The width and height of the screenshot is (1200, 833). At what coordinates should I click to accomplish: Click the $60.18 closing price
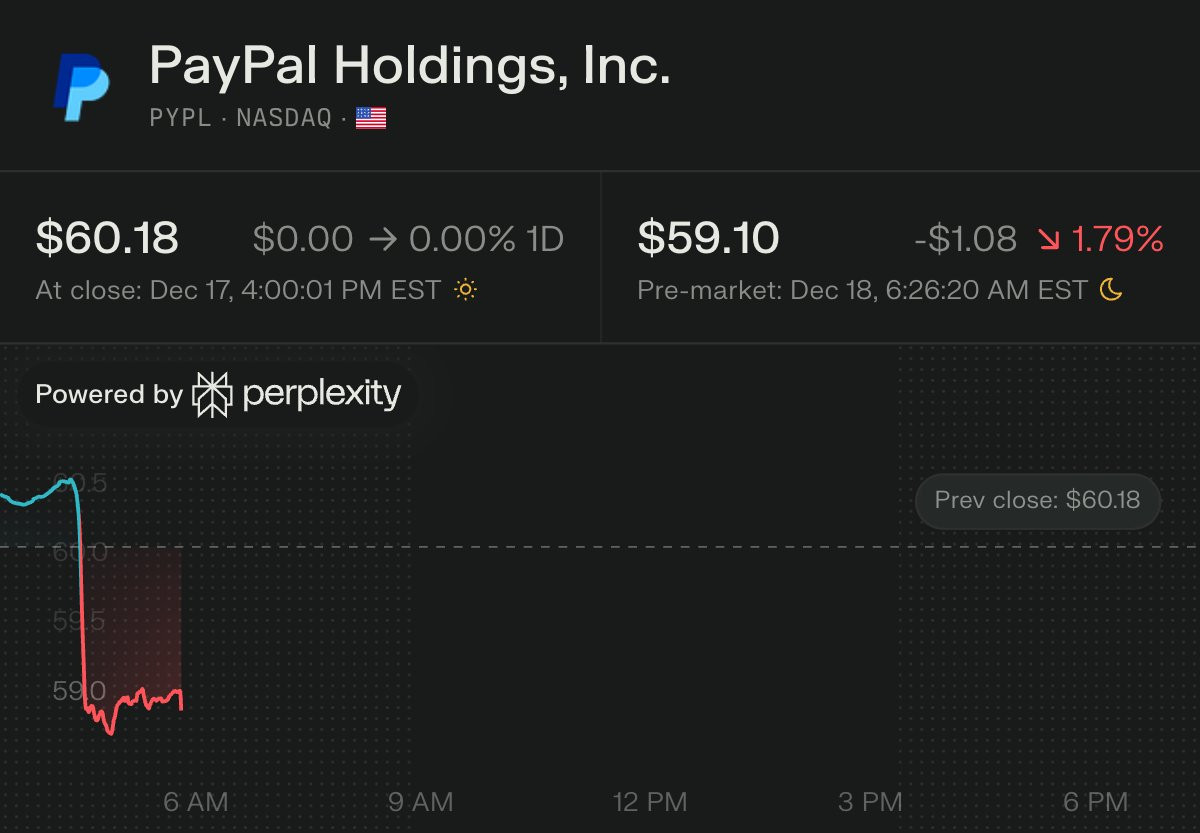pyautogui.click(x=107, y=238)
